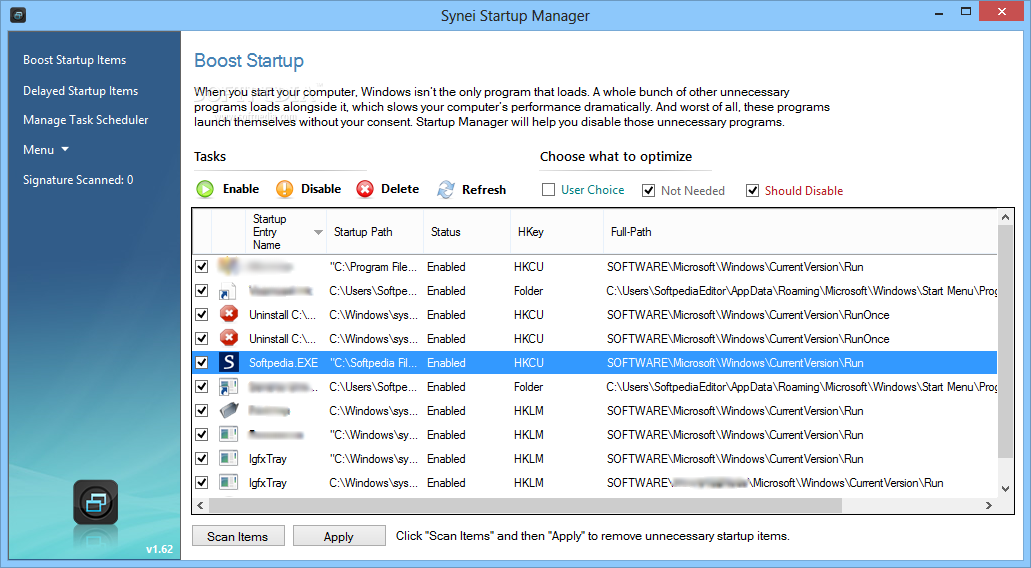
Task: Click the Enable task label
Action: click(x=241, y=189)
